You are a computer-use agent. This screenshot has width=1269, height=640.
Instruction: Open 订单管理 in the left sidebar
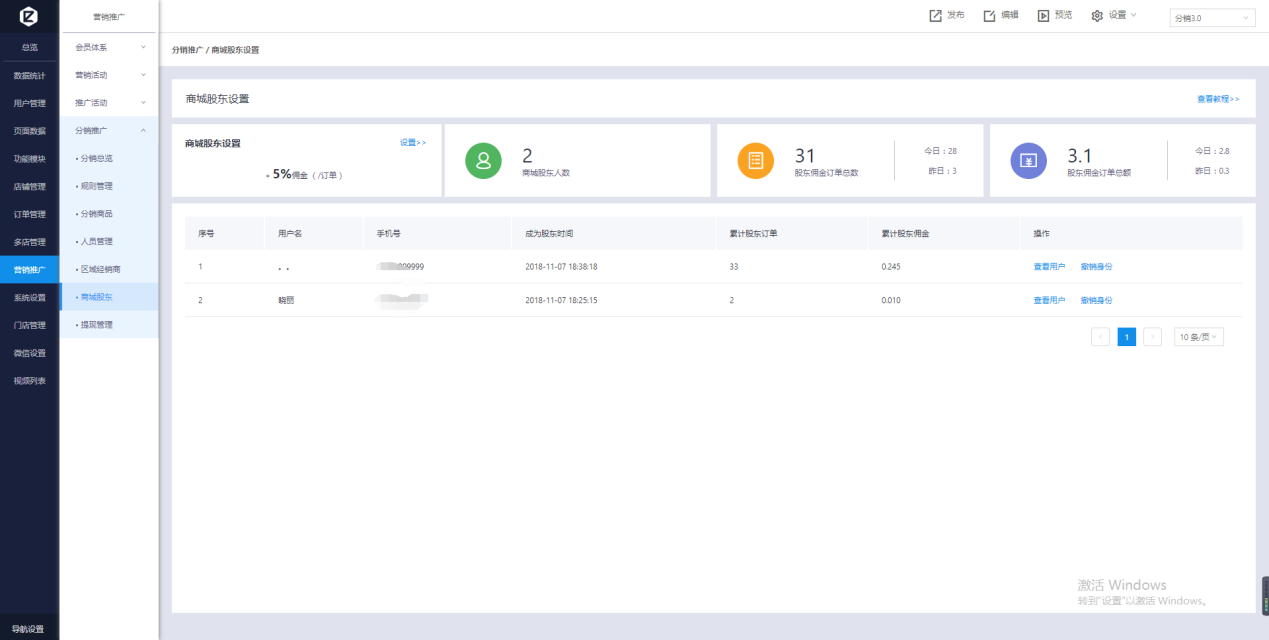tap(29, 214)
